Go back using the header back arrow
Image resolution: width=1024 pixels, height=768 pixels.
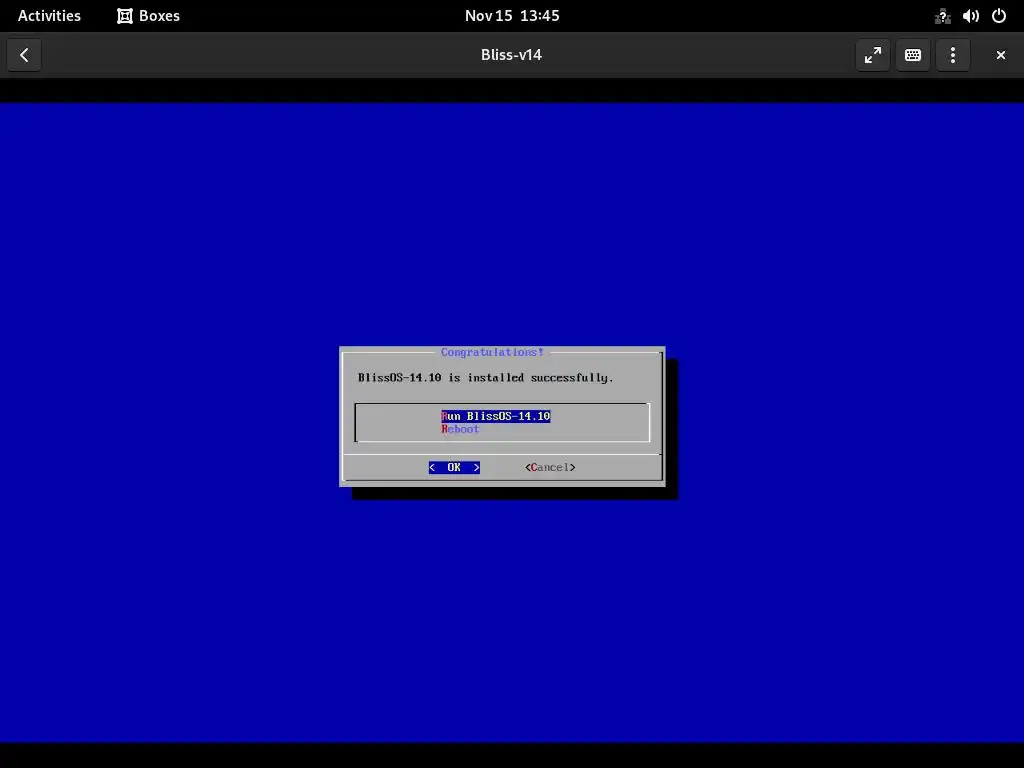[x=24, y=55]
